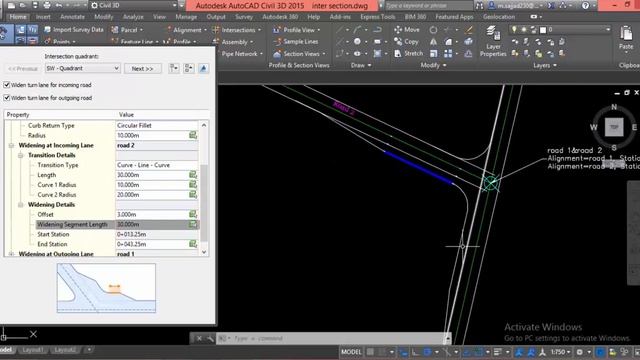Click the pick icon beside Curve 2 Radius
This screenshot has width=640, height=360.
(193, 194)
